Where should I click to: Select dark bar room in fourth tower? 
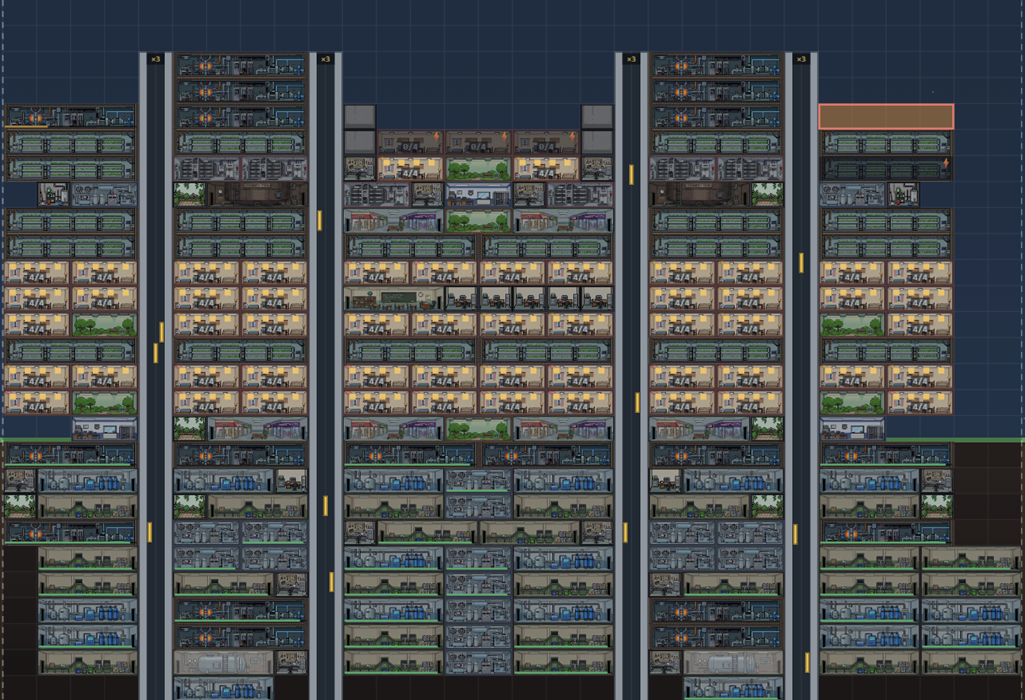(x=699, y=195)
